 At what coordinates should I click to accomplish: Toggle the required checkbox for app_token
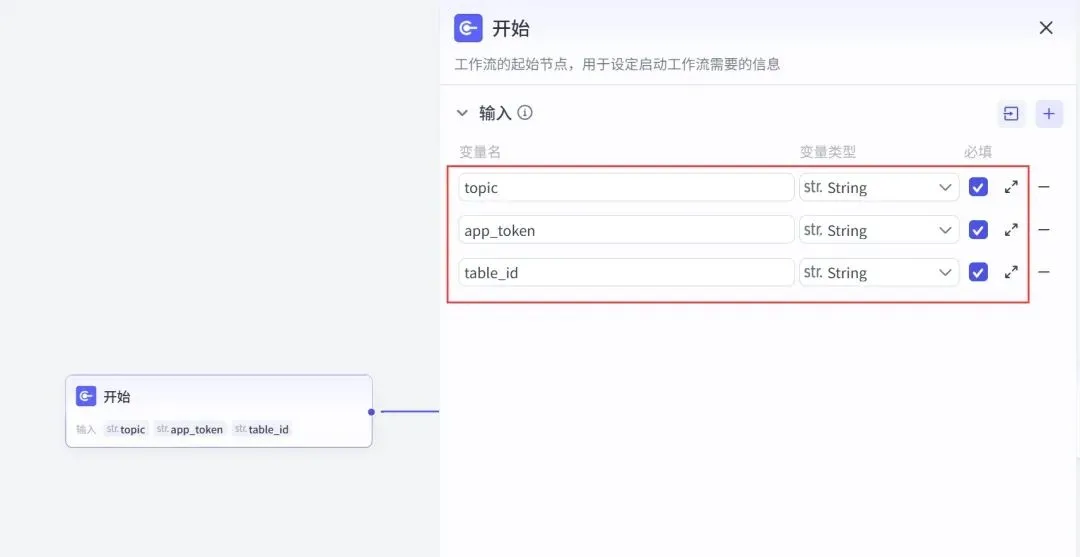click(978, 230)
